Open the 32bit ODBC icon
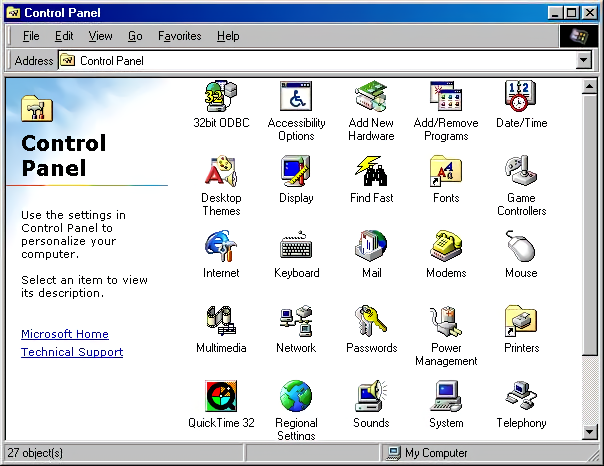 pos(221,98)
